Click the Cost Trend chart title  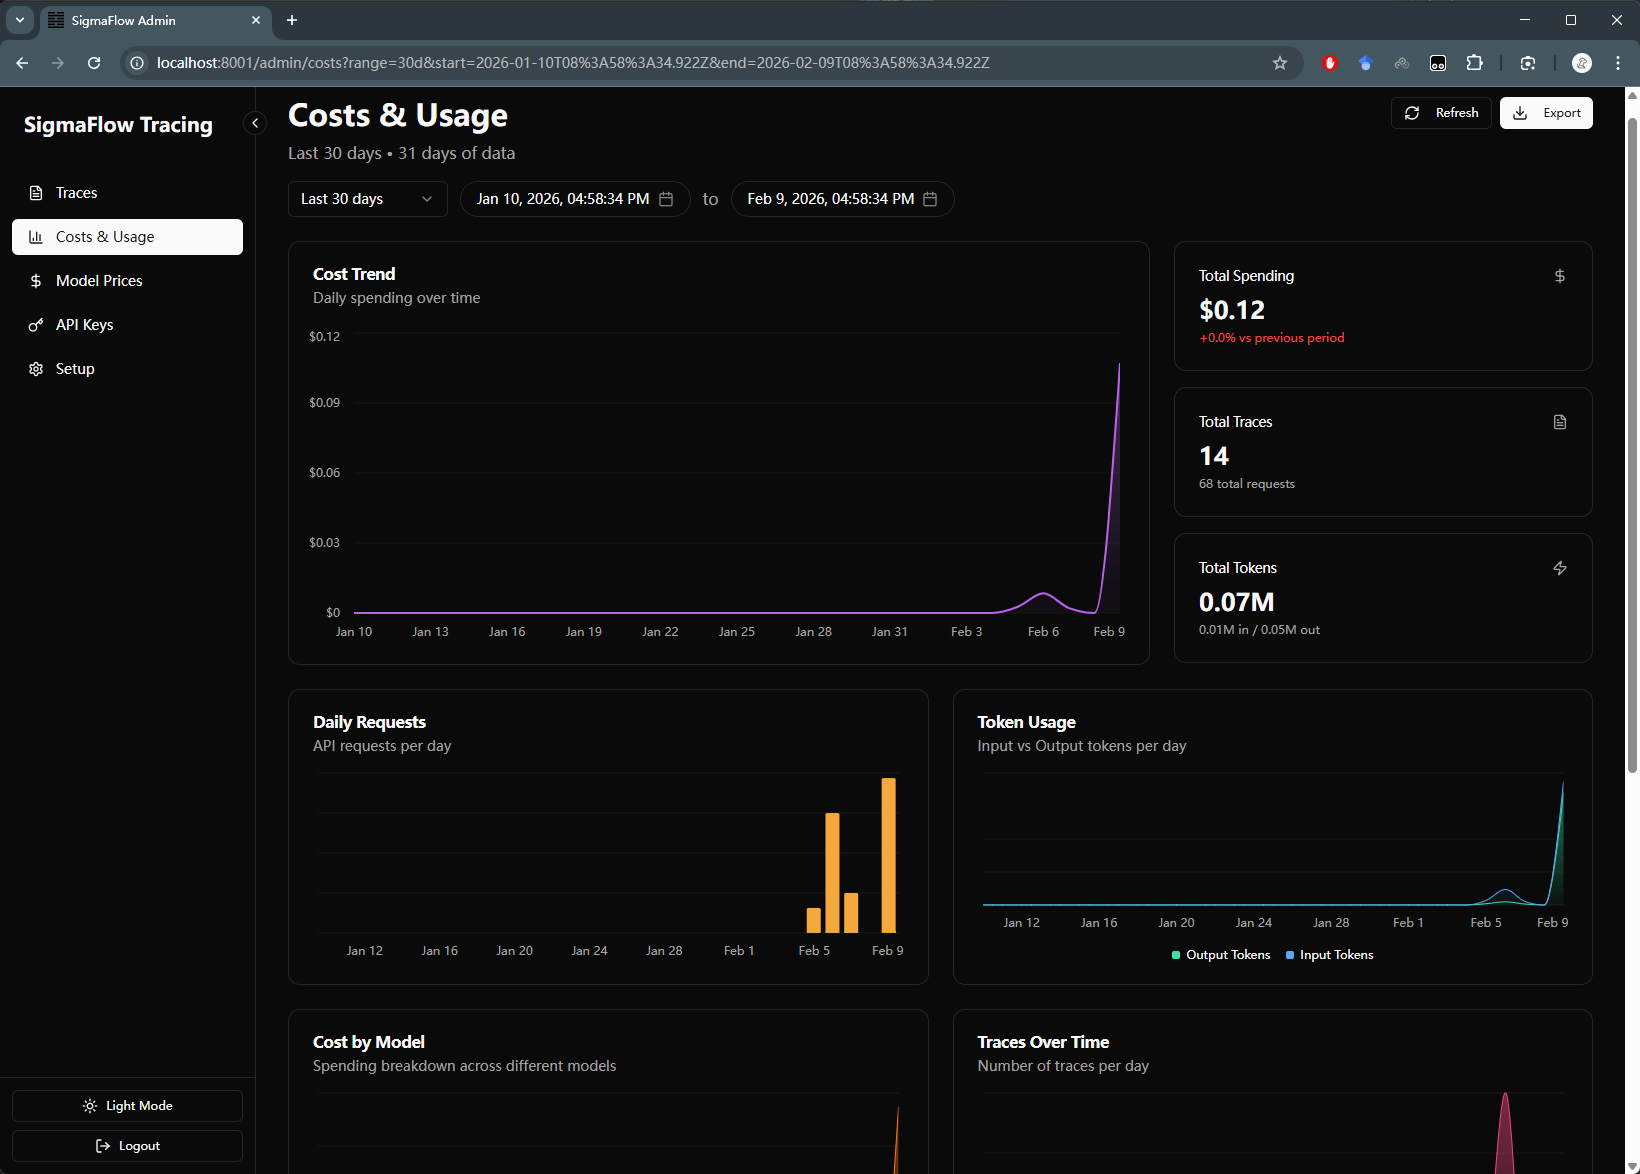click(x=354, y=274)
